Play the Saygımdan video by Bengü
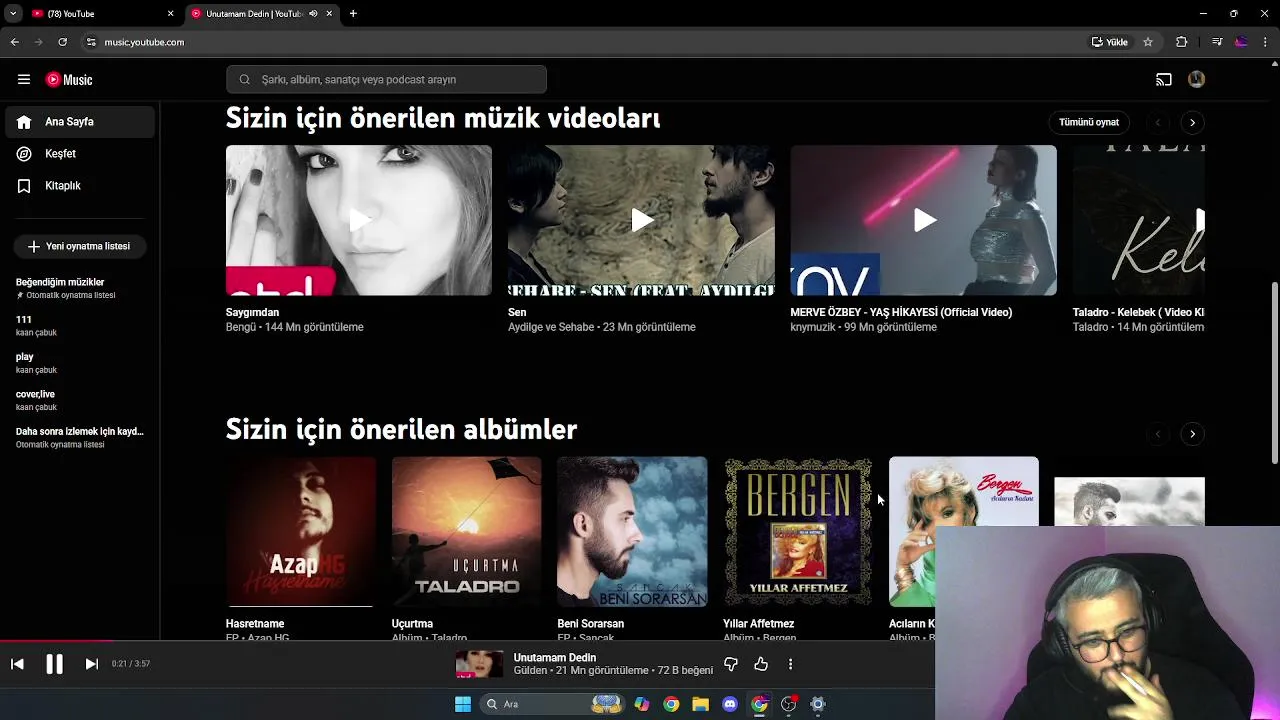 tap(359, 220)
